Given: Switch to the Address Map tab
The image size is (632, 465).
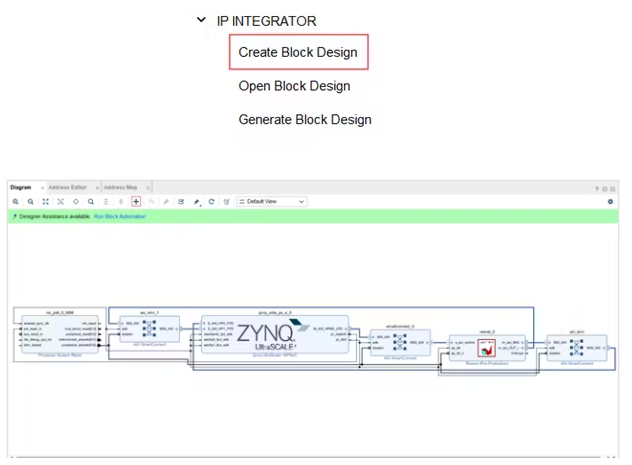Looking at the screenshot, I should pos(120,188).
